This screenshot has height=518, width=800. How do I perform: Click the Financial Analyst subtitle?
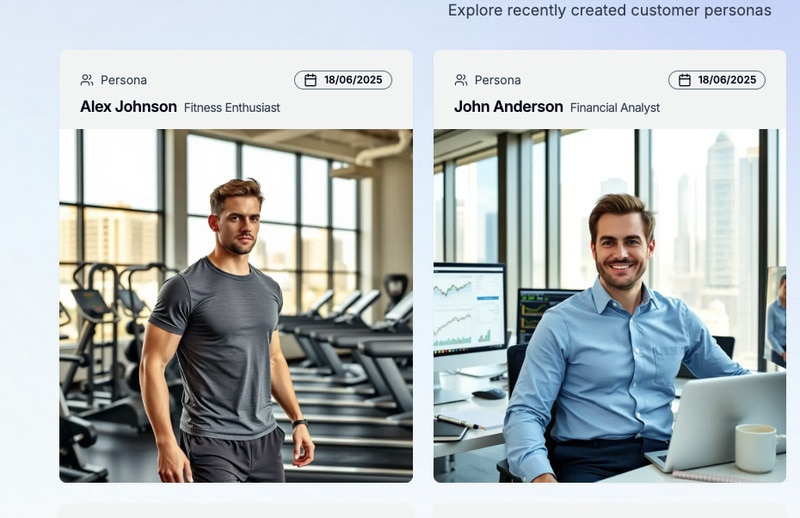615,108
